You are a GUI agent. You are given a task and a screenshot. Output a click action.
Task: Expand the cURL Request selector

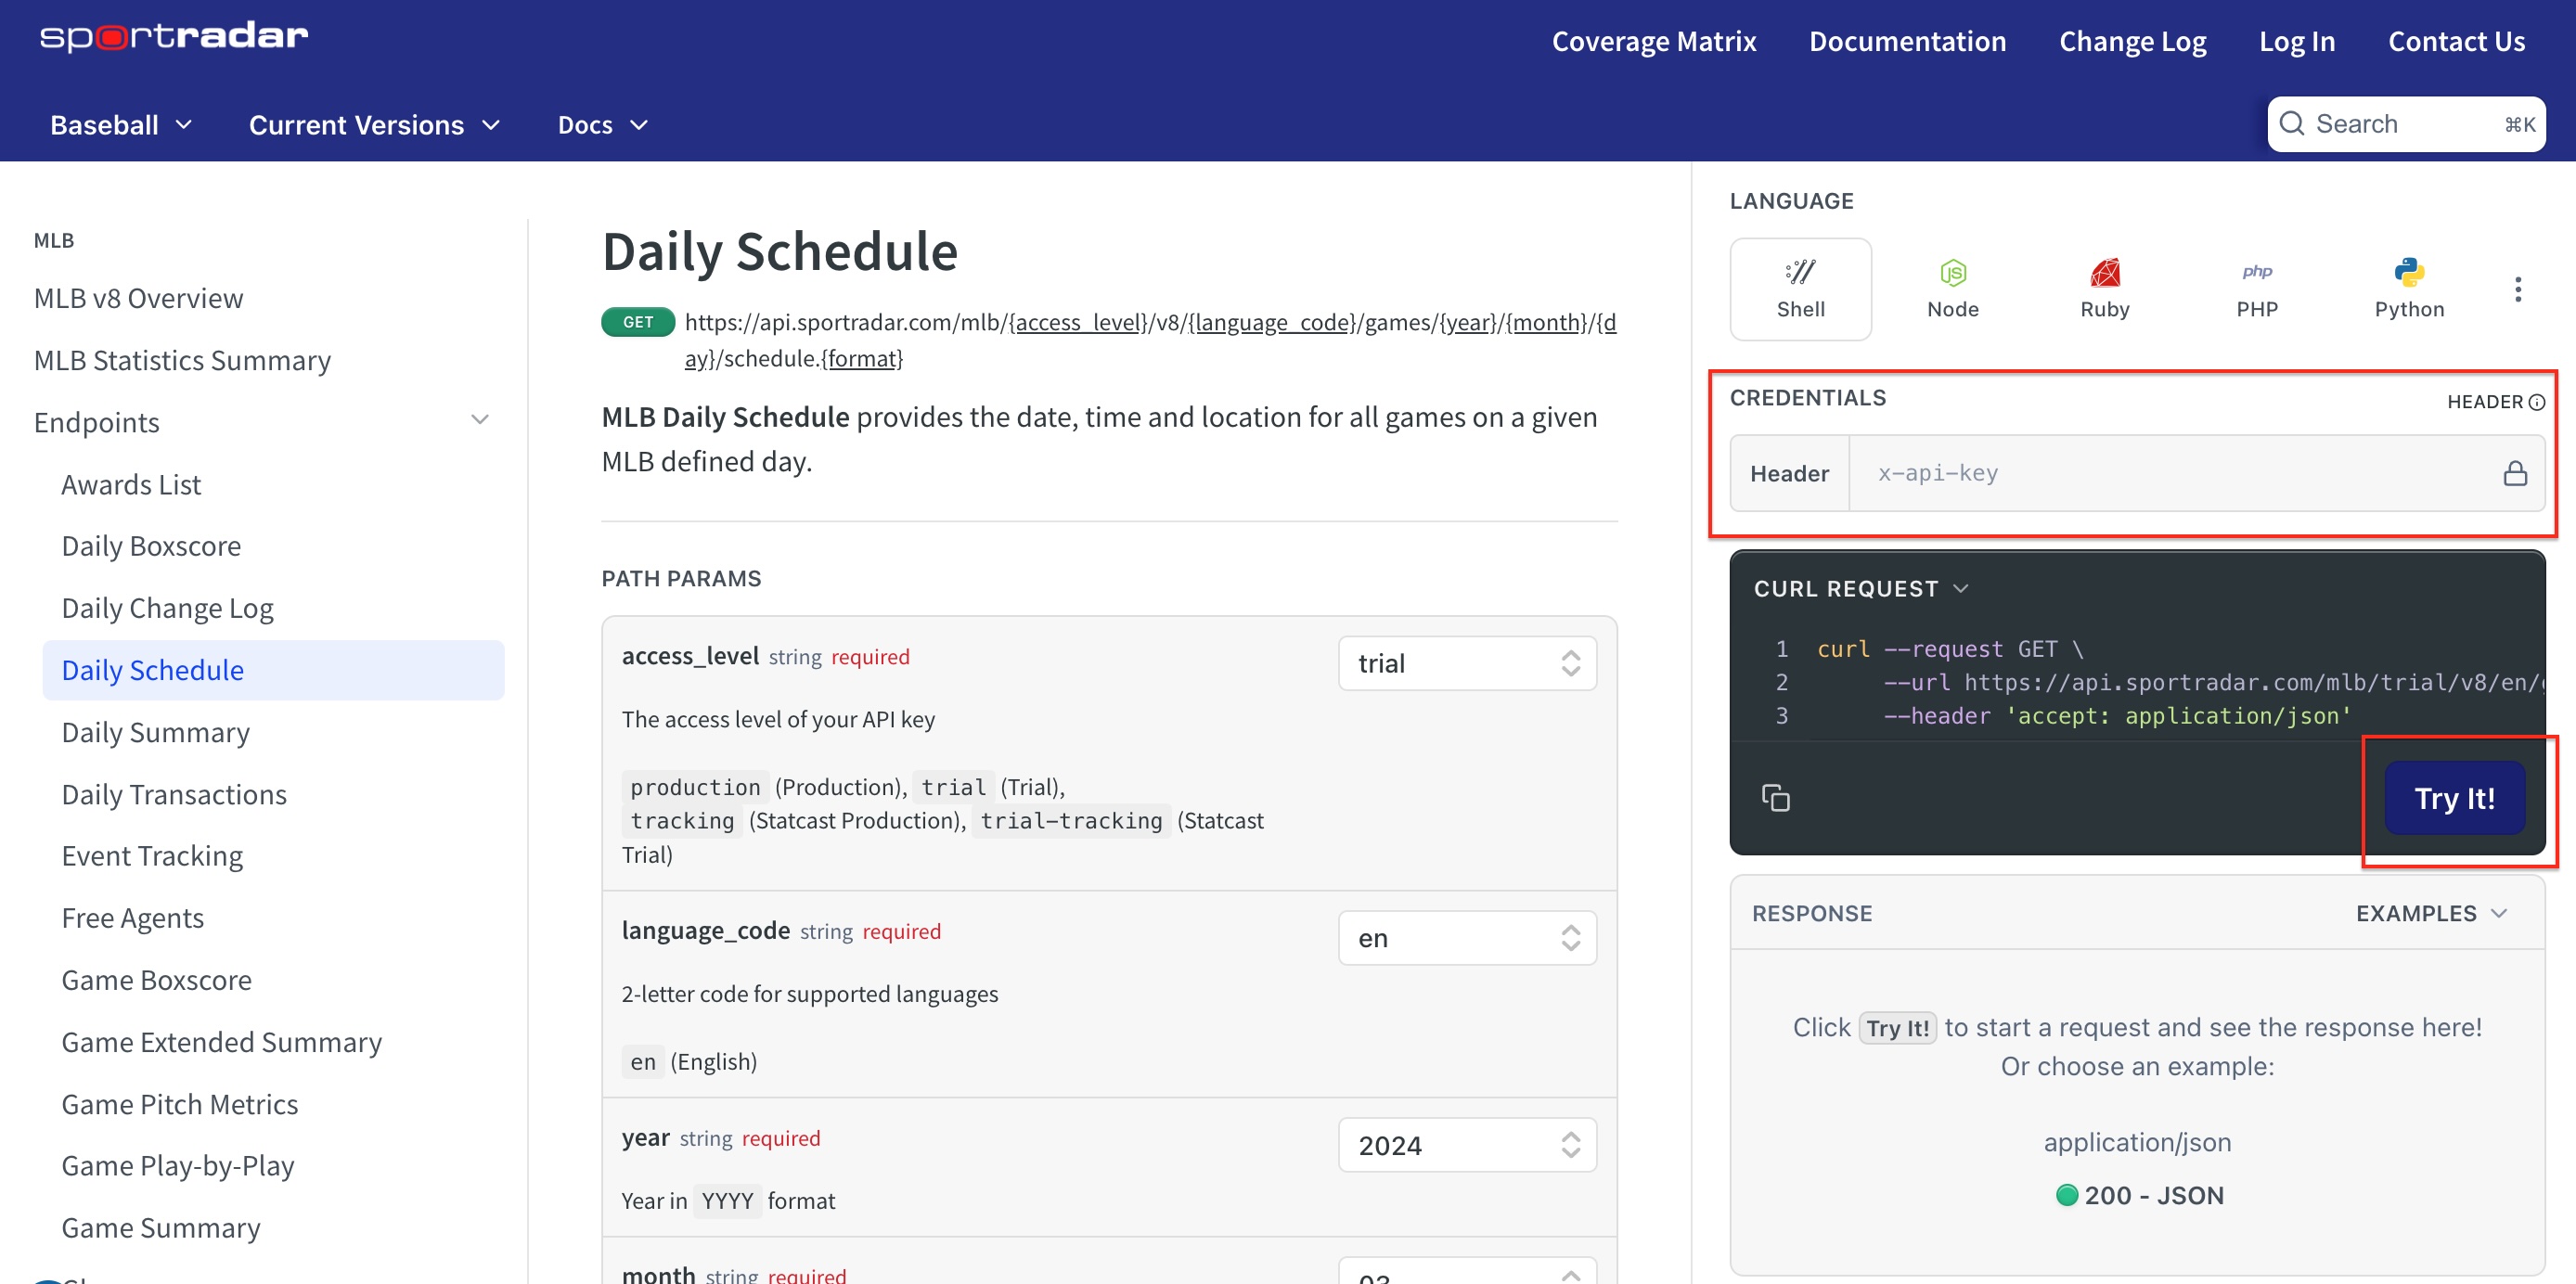pos(1860,588)
